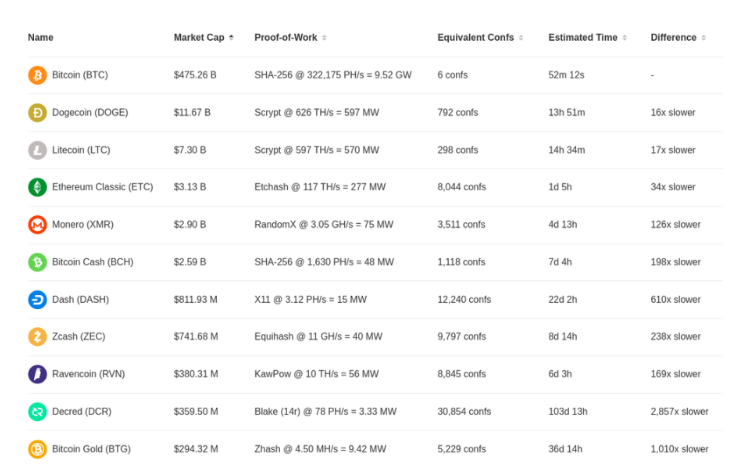Image resolution: width=736 pixels, height=475 pixels.
Task: Click the Bitcoin orange logo icon
Action: click(x=38, y=75)
